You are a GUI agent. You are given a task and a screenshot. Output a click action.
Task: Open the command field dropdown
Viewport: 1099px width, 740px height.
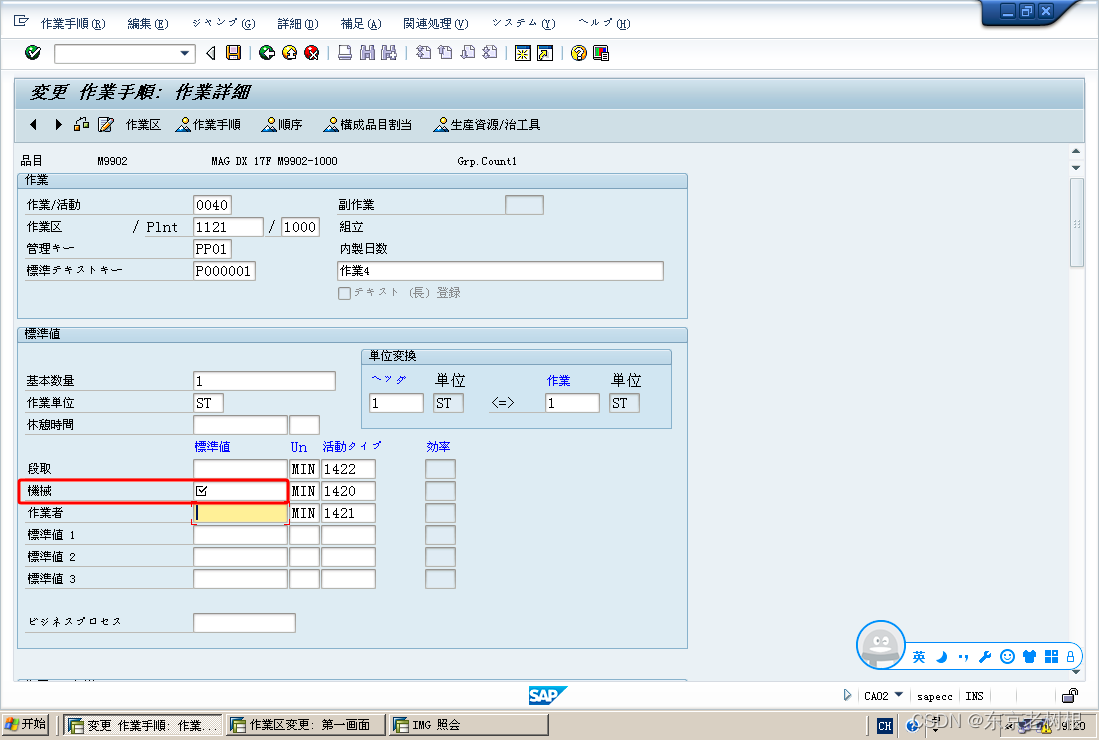[183, 53]
